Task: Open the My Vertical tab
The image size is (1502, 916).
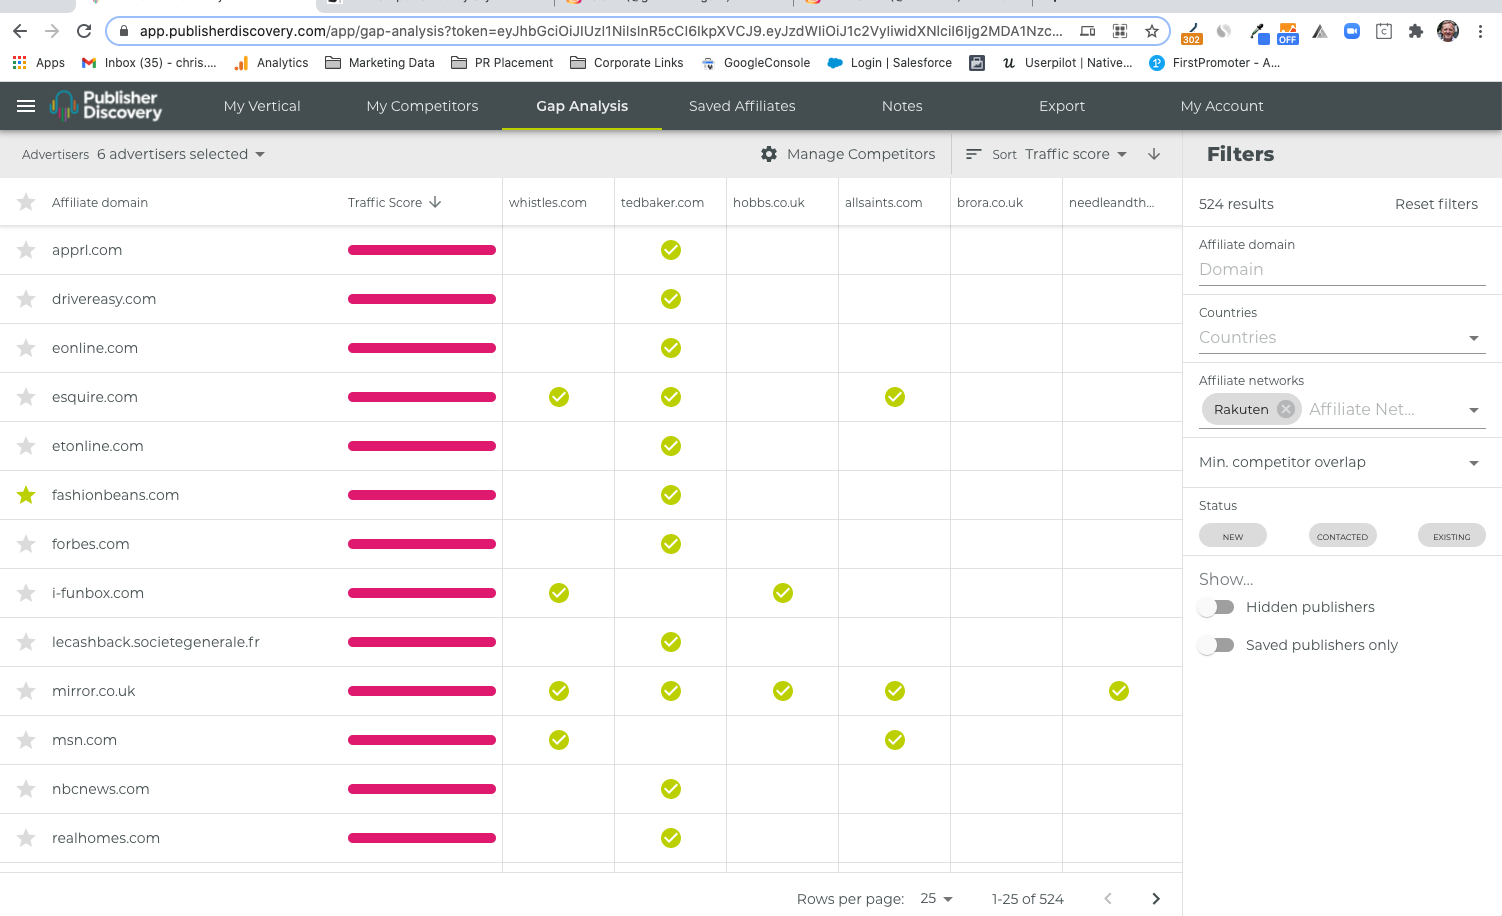Action: [x=262, y=106]
